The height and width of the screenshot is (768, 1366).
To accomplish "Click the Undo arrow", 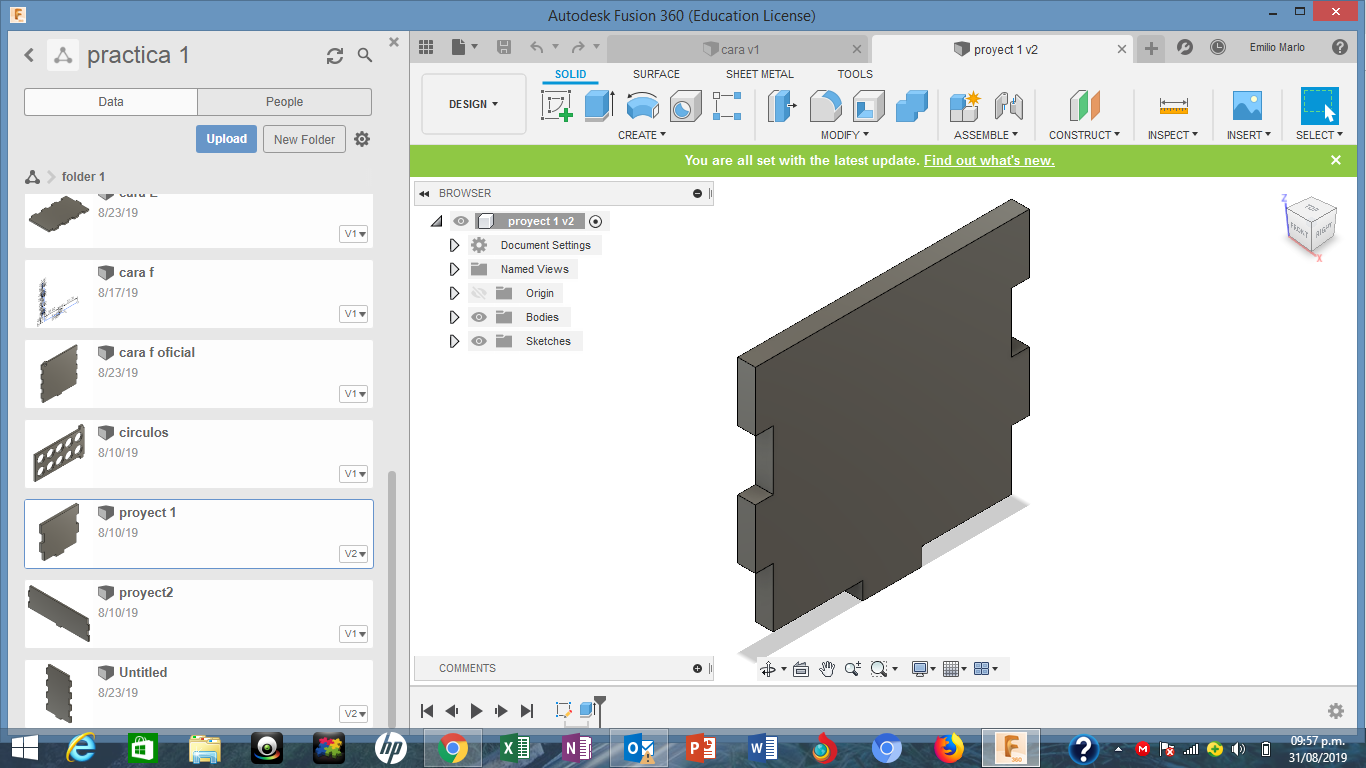I will [x=537, y=47].
